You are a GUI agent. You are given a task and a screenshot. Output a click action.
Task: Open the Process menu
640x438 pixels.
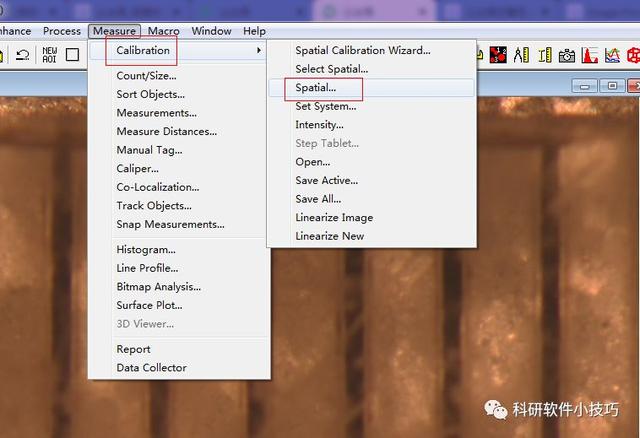[62, 31]
